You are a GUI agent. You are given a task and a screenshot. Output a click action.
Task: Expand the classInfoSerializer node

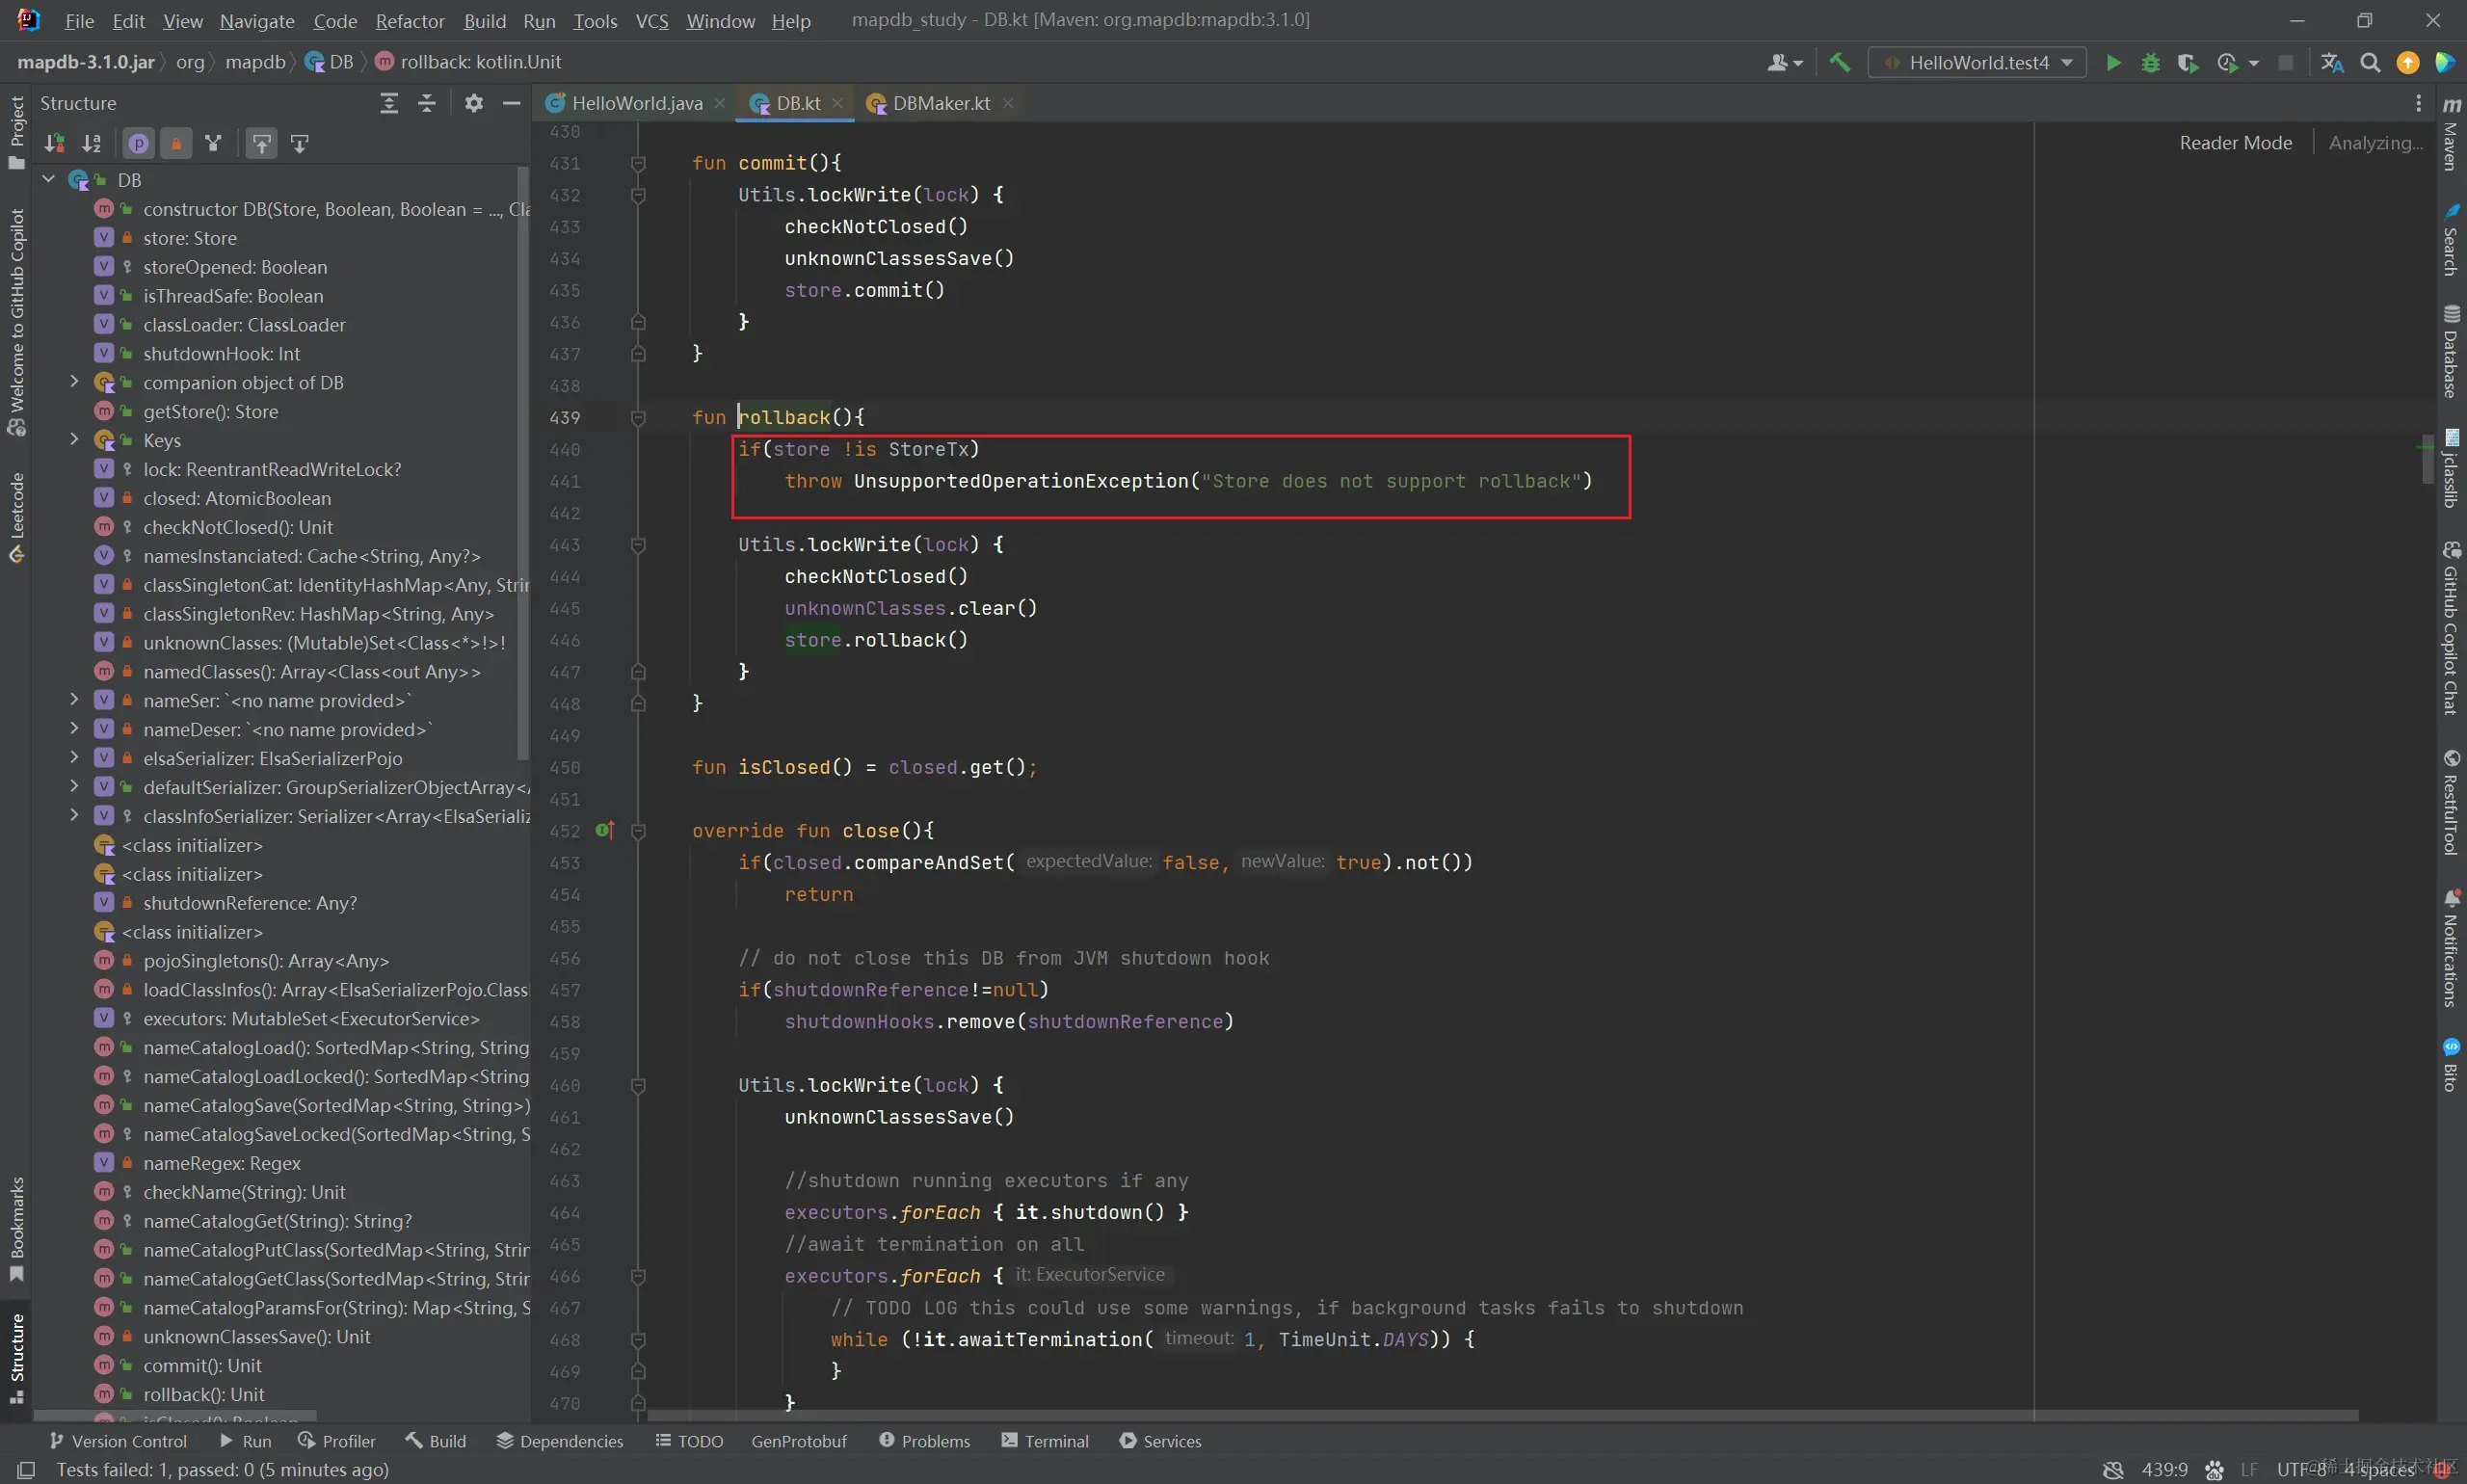(74, 816)
